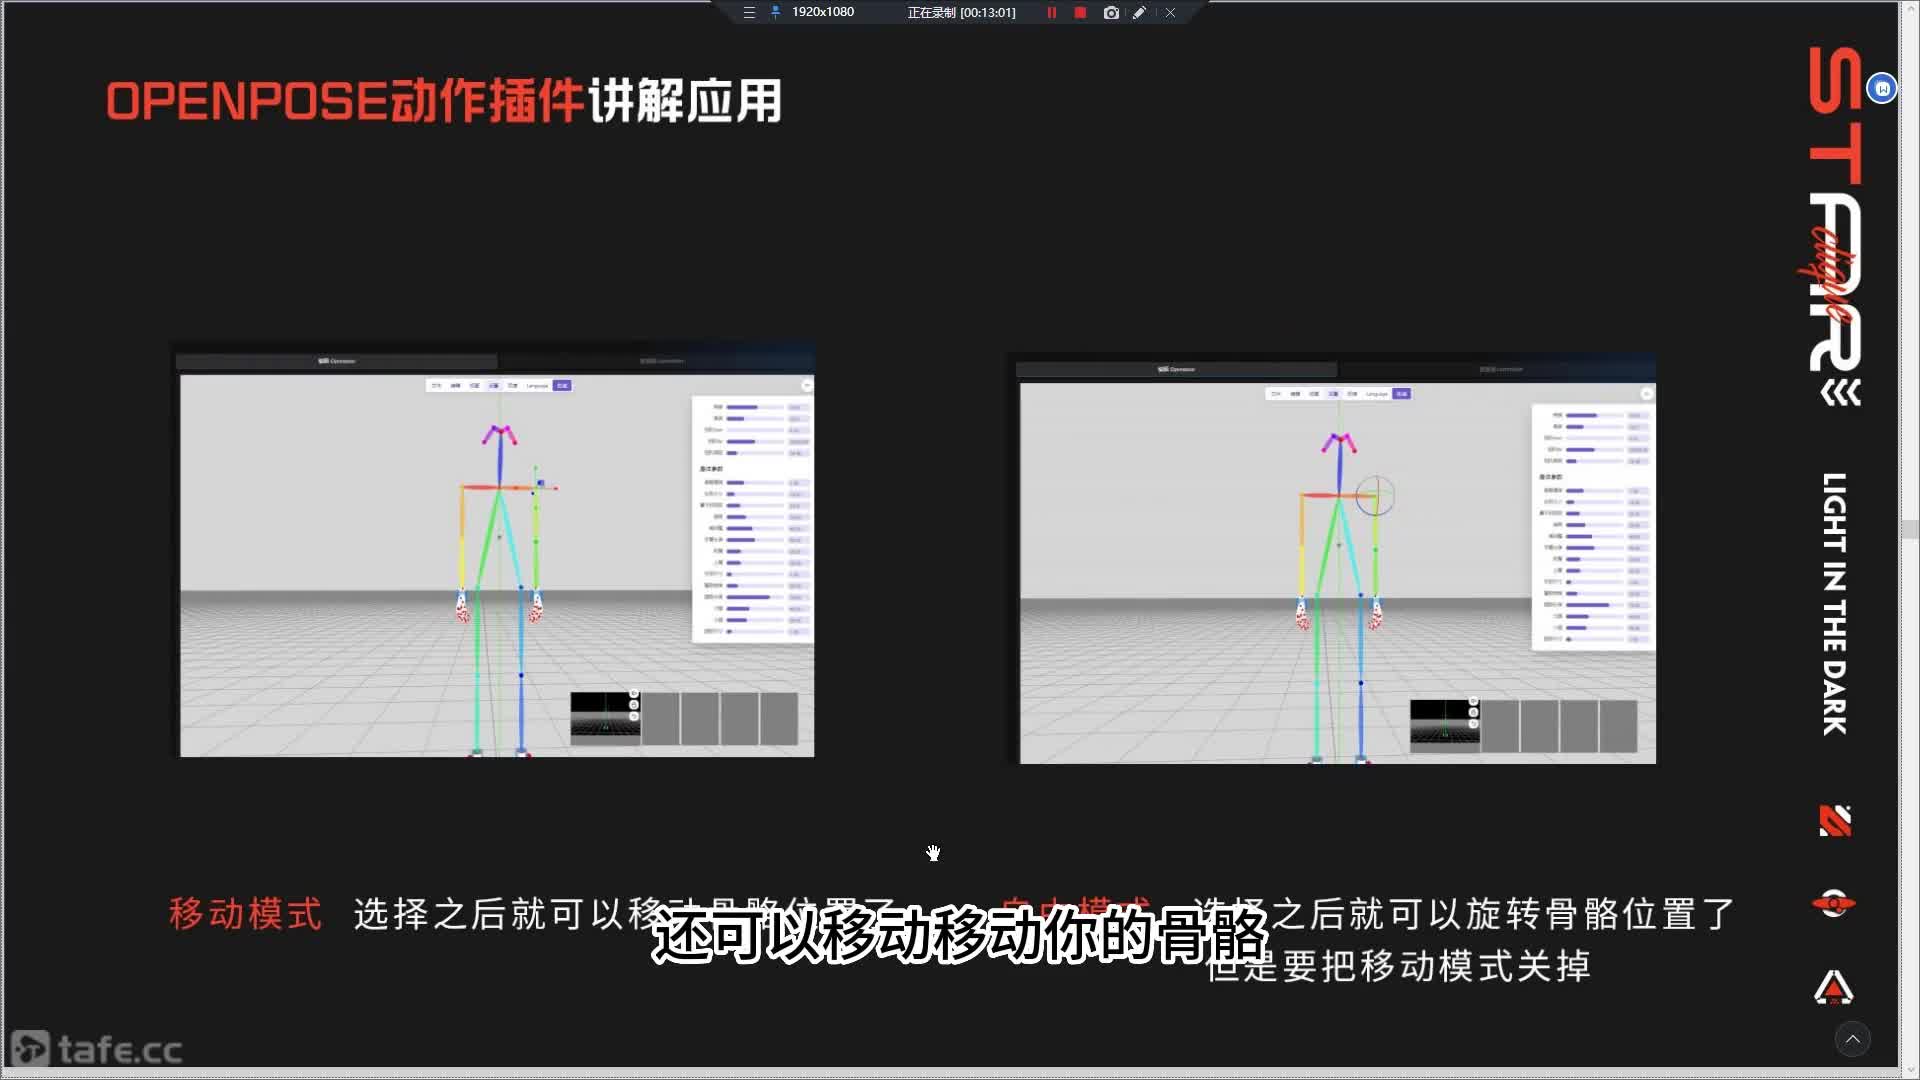Viewport: 1920px width, 1080px height.
Task: Click the 正在录制 [00:13:01] status text
Action: pyautogui.click(x=961, y=13)
